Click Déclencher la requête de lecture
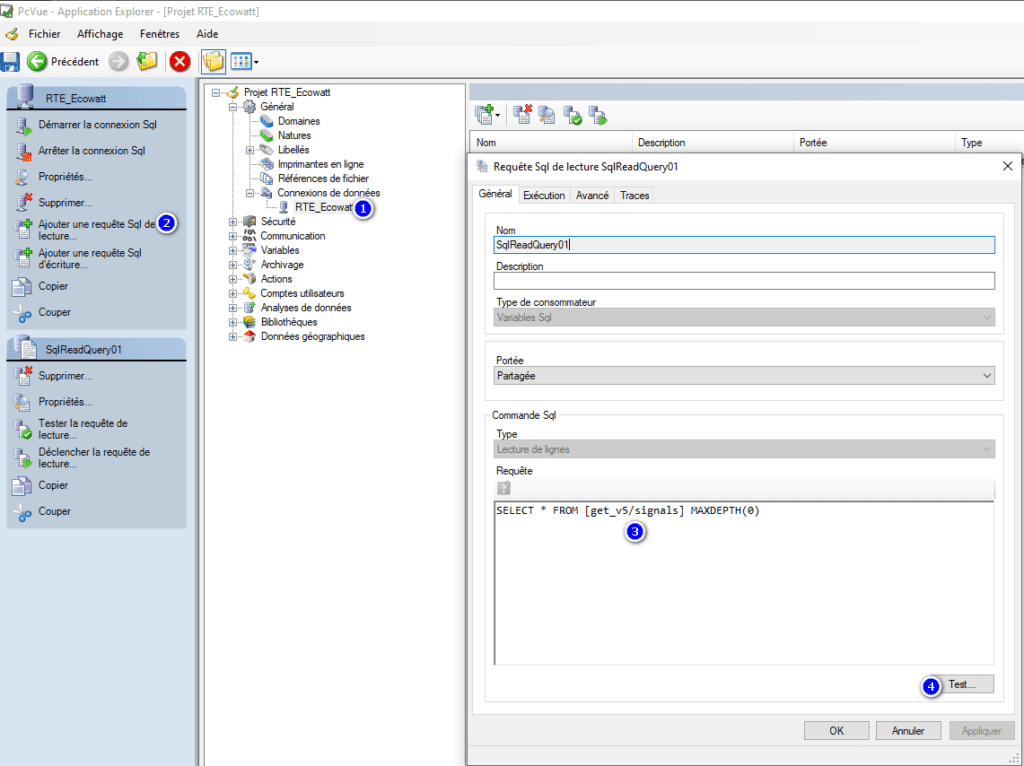 coord(93,458)
